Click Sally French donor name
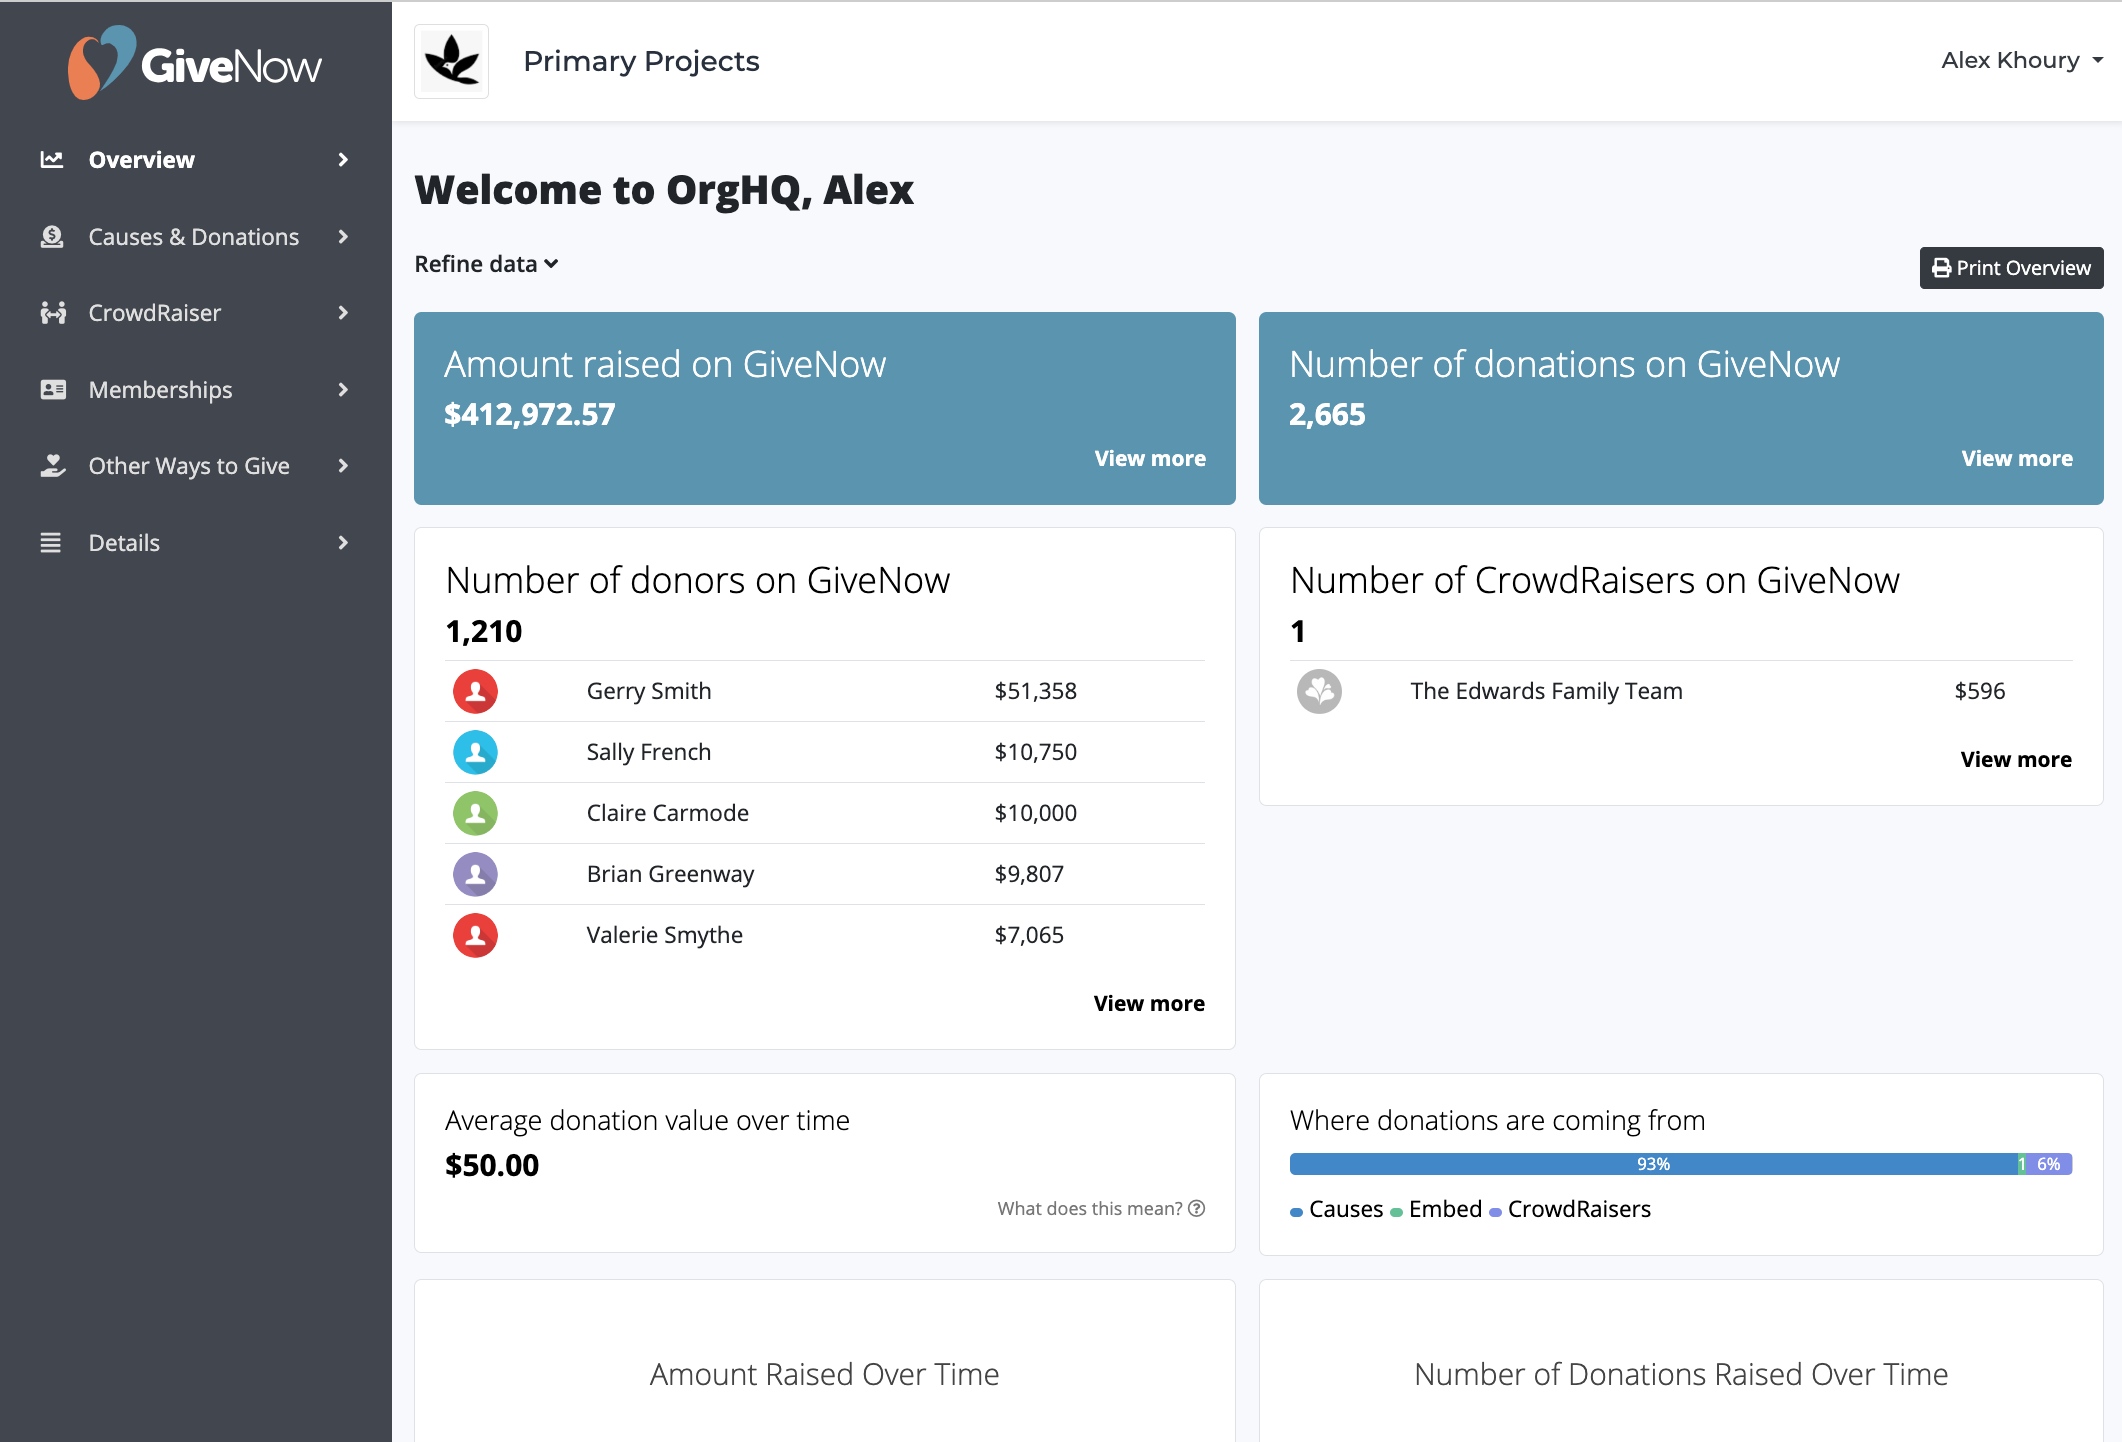2122x1442 pixels. (x=649, y=752)
